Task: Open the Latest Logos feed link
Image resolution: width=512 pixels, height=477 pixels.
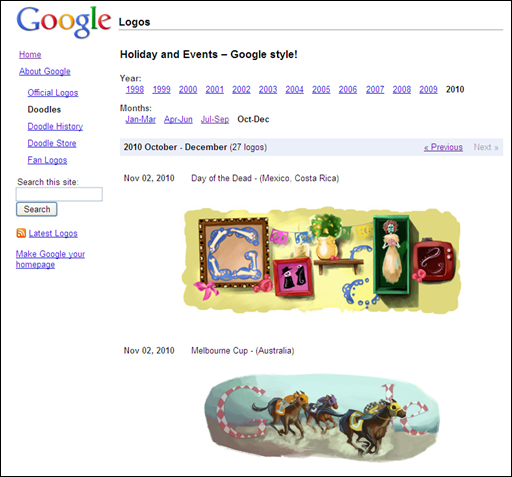Action: coord(53,233)
